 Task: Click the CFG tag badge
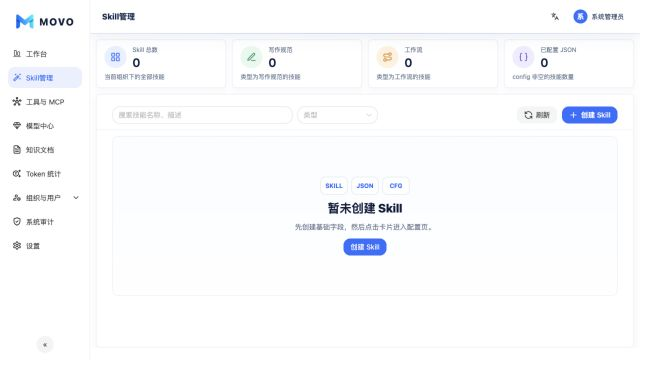[x=396, y=186]
